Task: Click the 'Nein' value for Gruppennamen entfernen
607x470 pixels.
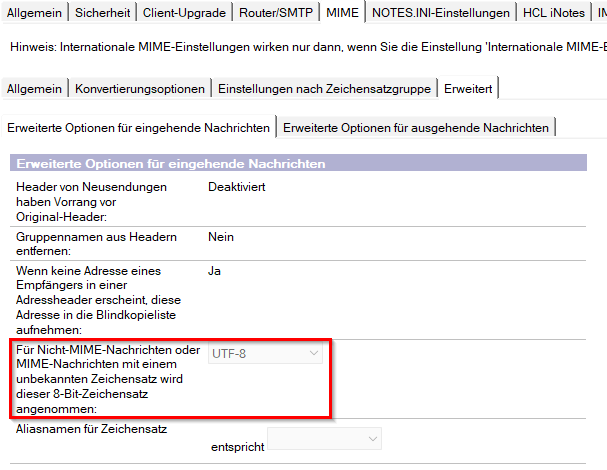Action: click(220, 237)
